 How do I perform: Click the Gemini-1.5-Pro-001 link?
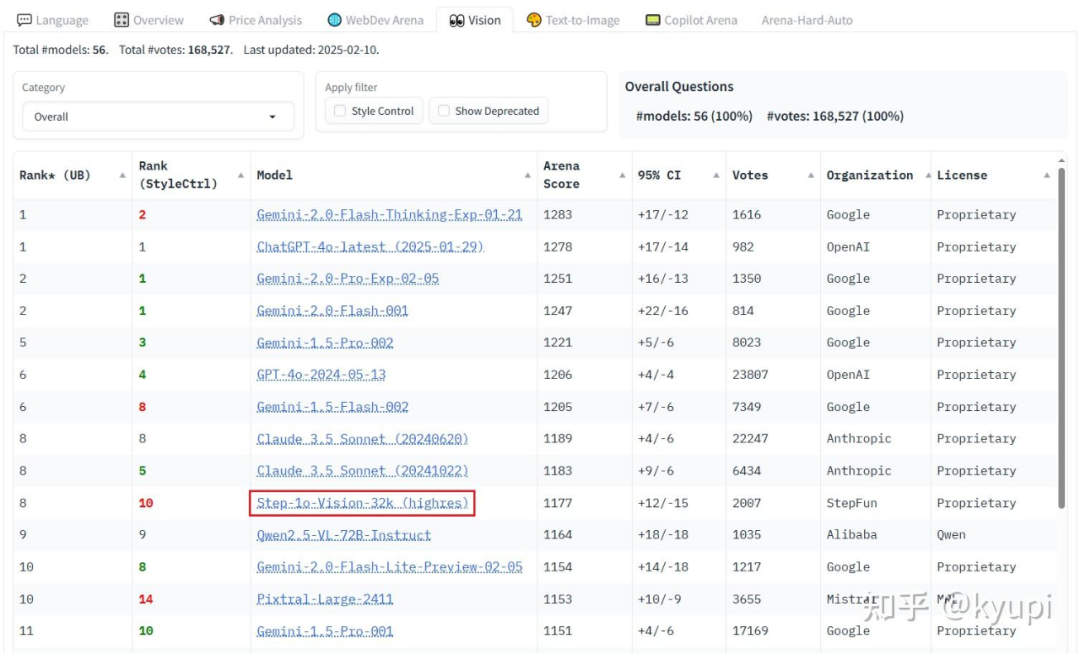(x=325, y=631)
